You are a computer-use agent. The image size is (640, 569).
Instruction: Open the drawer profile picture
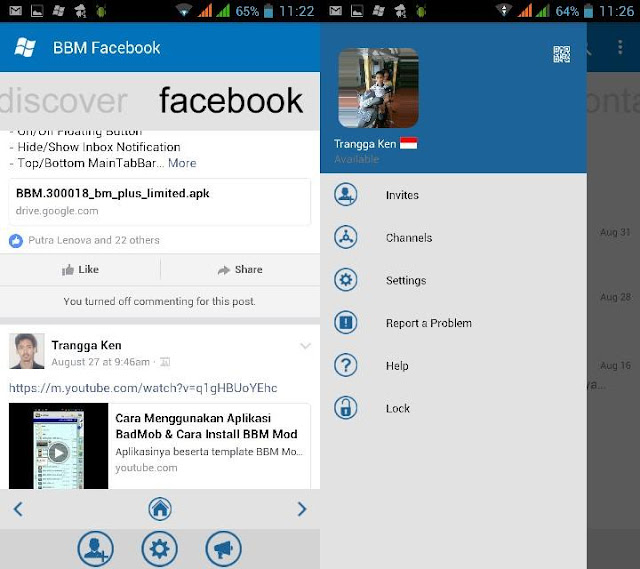pyautogui.click(x=378, y=88)
